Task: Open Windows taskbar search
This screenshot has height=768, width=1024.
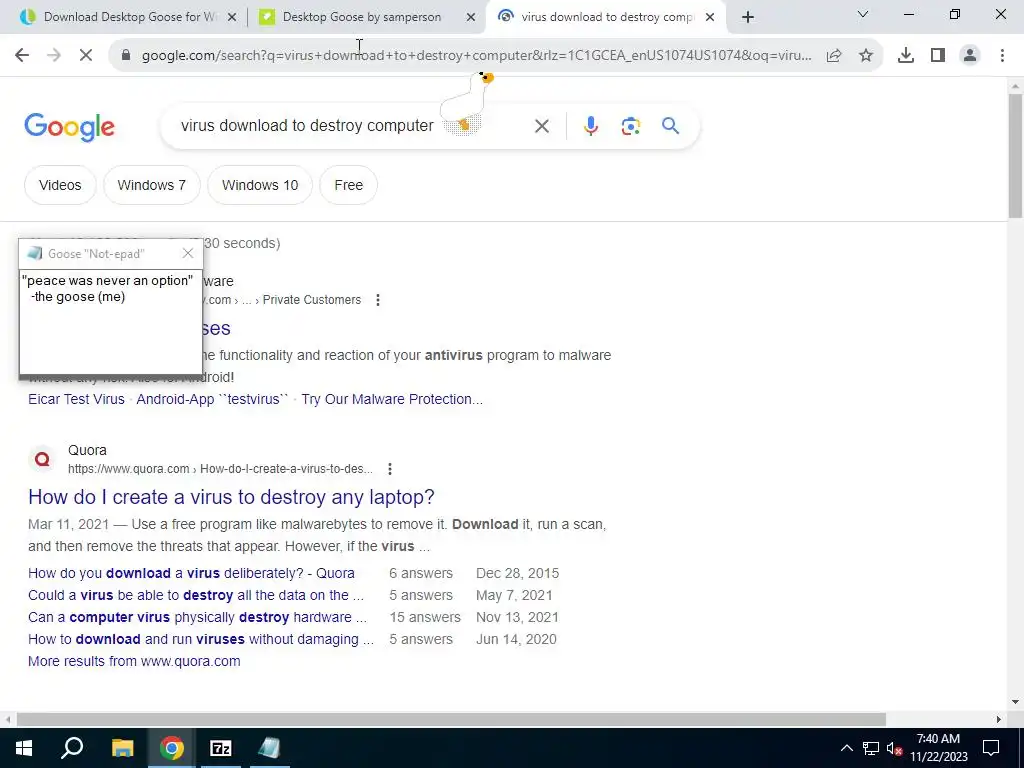Action: click(x=72, y=748)
